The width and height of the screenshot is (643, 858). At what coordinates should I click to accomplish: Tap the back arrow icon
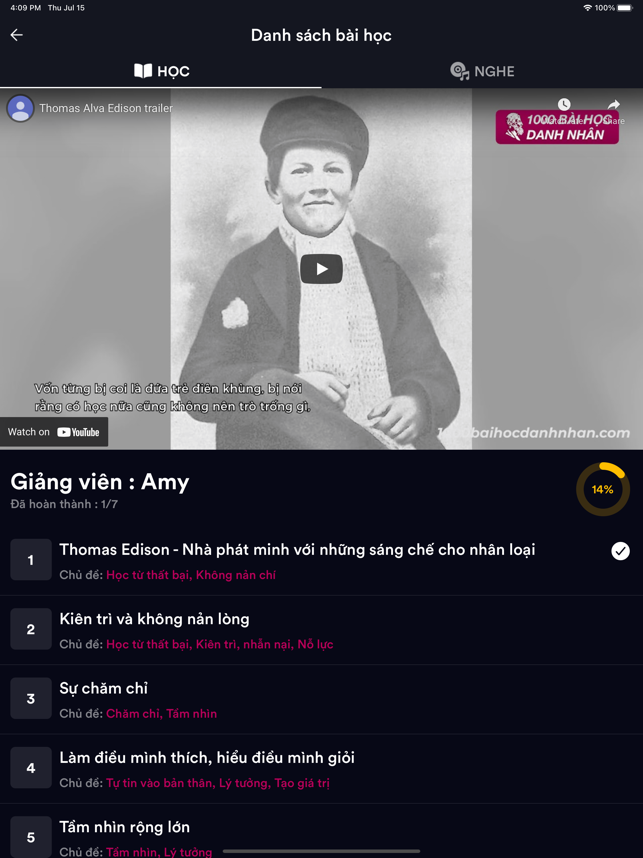16,35
